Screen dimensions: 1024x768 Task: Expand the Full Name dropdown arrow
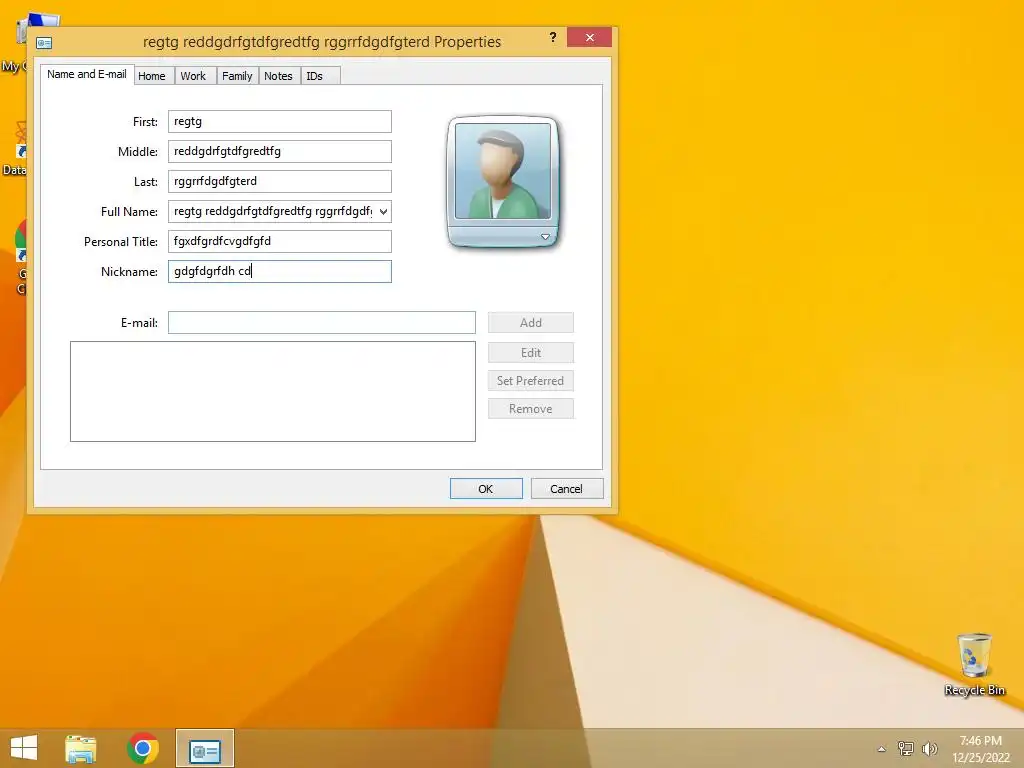click(x=383, y=212)
